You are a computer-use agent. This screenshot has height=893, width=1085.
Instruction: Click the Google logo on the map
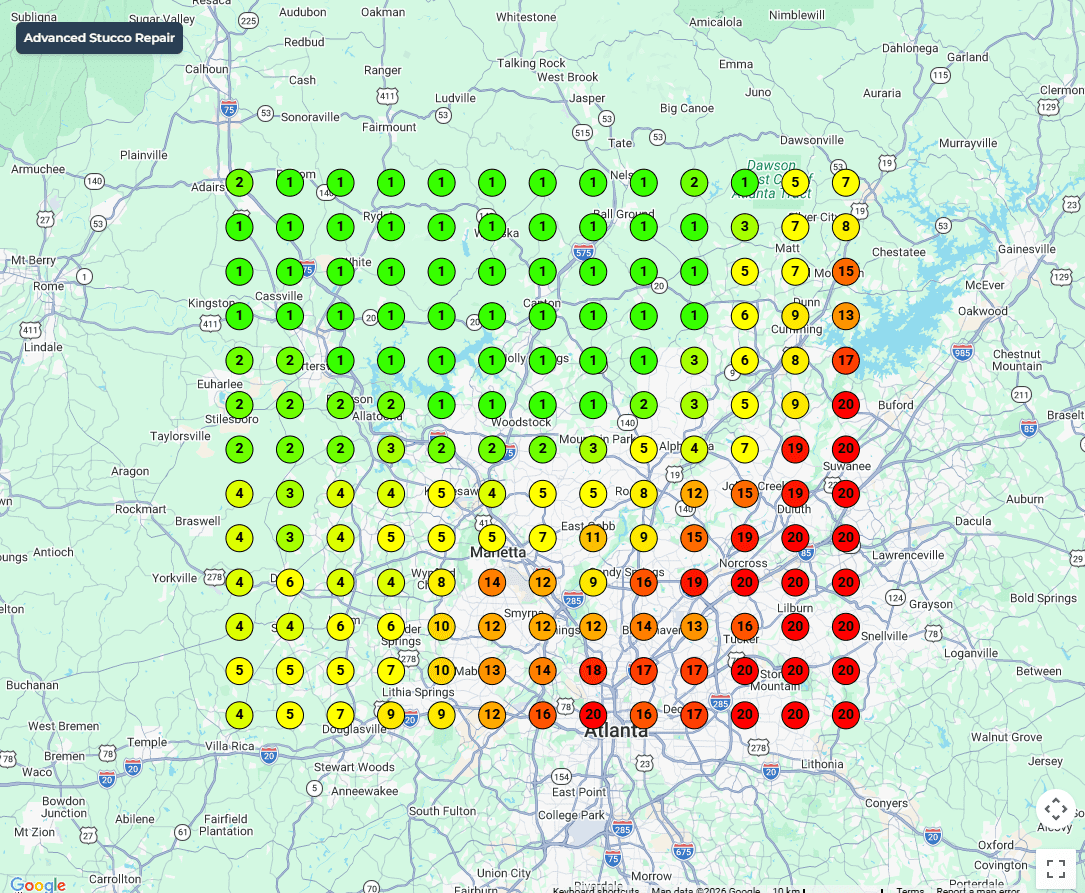click(37, 884)
